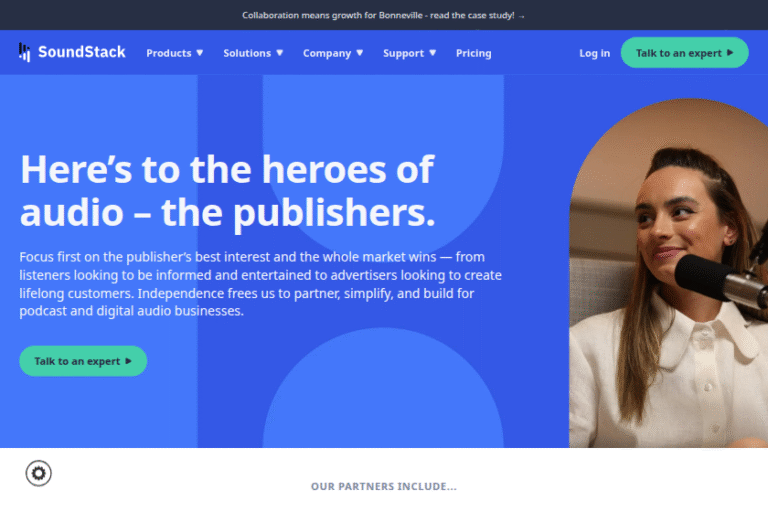Expand the Company dropdown arrow
This screenshot has width=768, height=512.
pyautogui.click(x=360, y=53)
